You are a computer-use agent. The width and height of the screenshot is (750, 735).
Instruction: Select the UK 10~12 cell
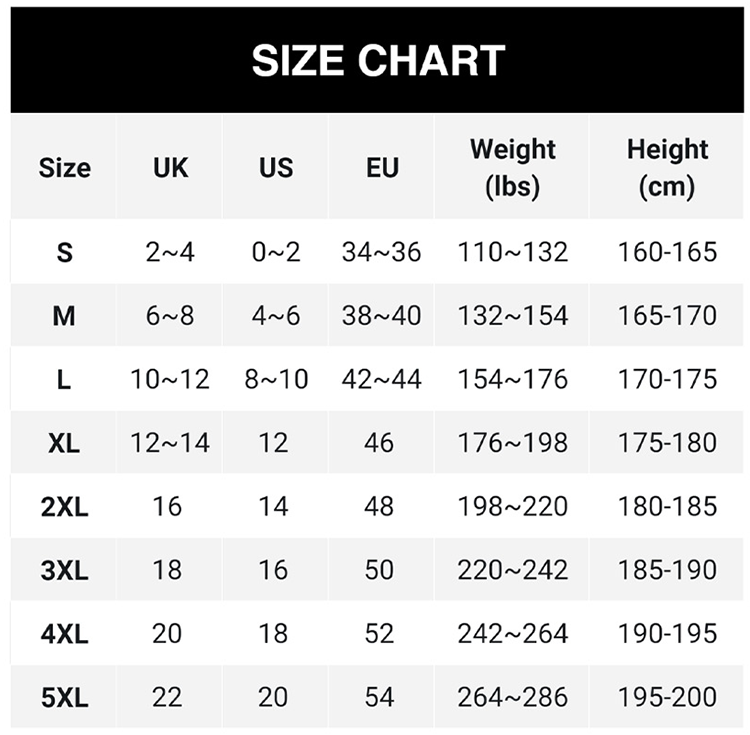coord(170,379)
